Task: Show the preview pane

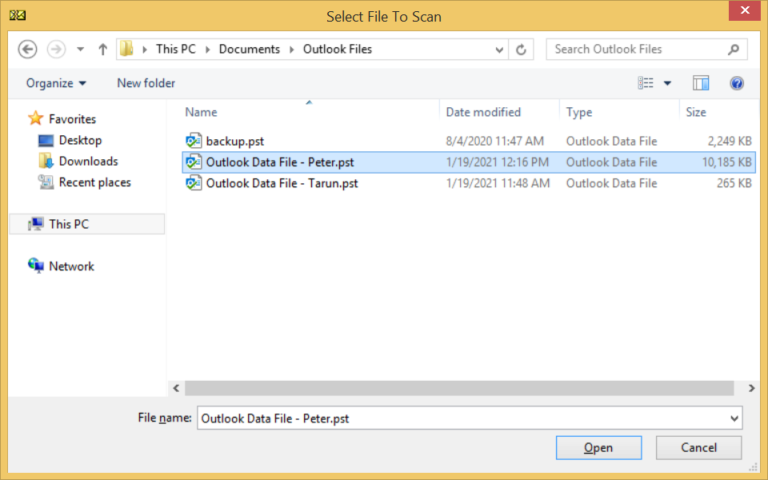Action: click(701, 83)
